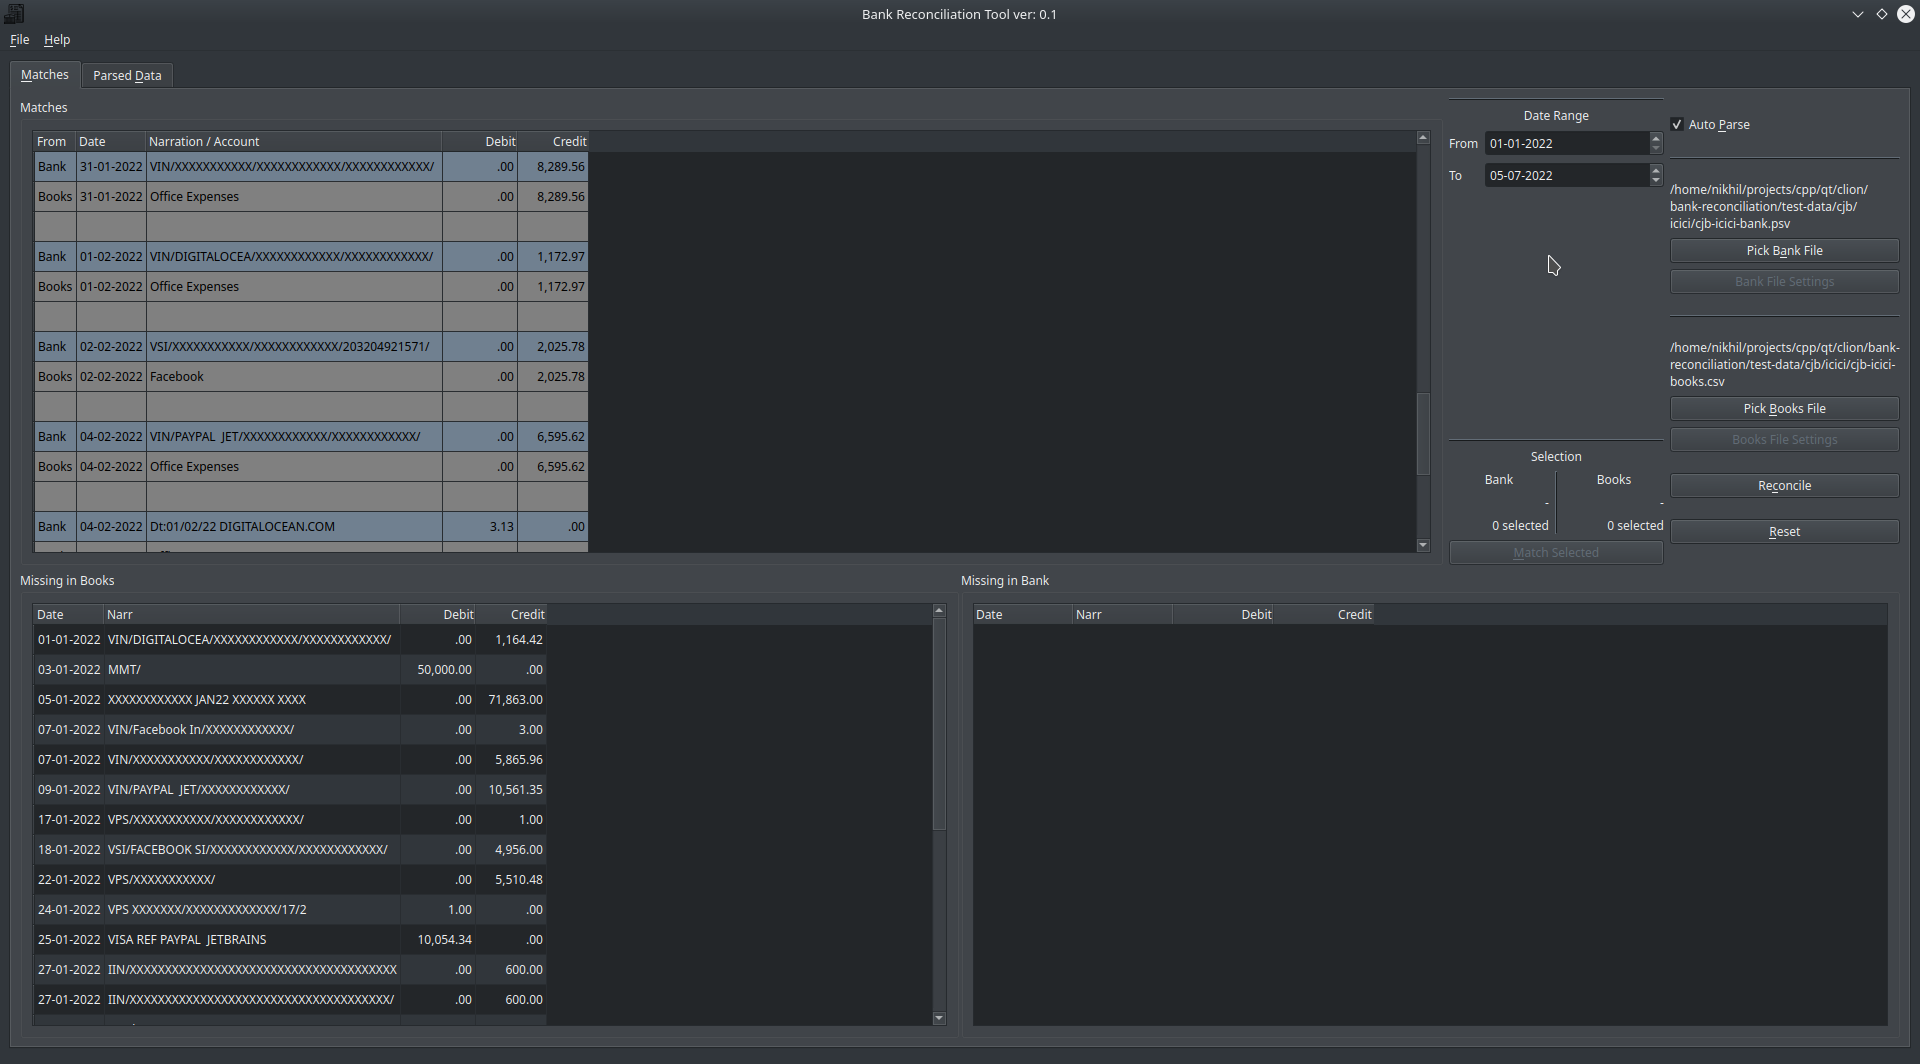Increment the To date with its up arrow

pos(1656,170)
